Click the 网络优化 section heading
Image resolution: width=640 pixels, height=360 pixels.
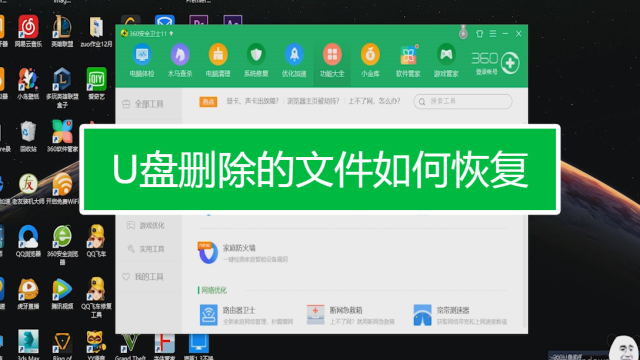[214, 290]
